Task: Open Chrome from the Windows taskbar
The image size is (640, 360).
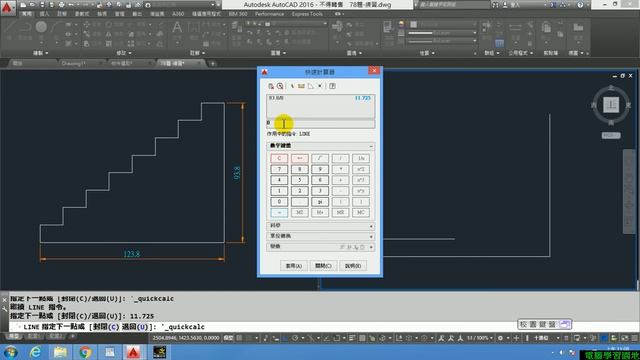Action: 85,352
